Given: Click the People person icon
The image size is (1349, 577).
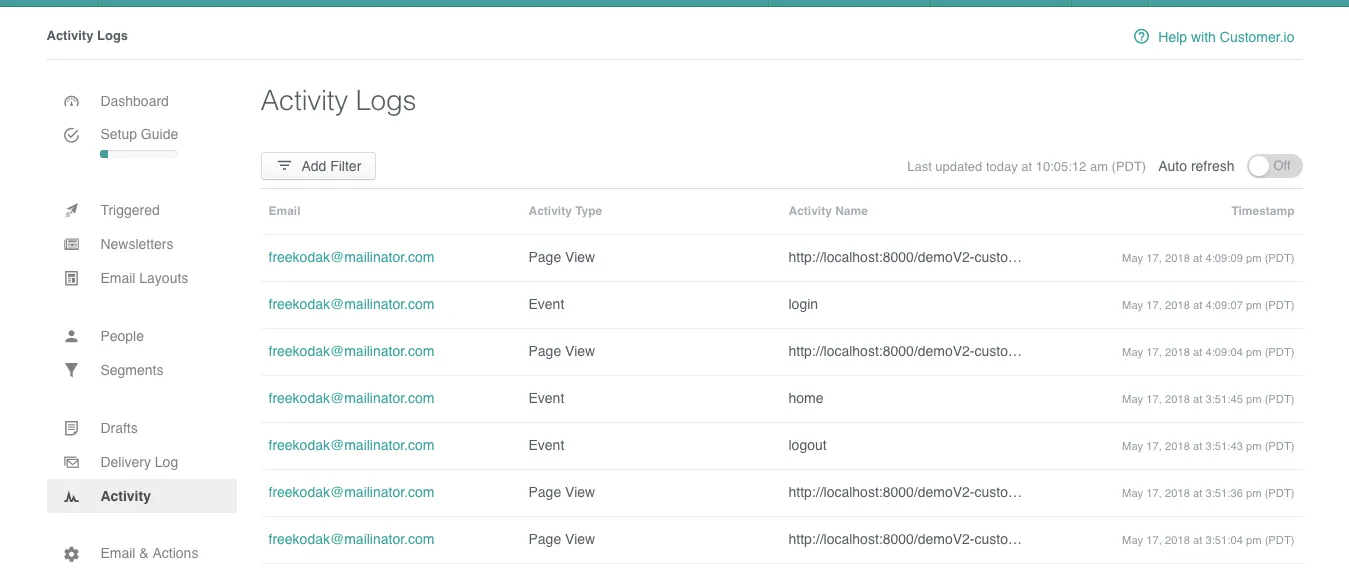Looking at the screenshot, I should click(x=71, y=337).
